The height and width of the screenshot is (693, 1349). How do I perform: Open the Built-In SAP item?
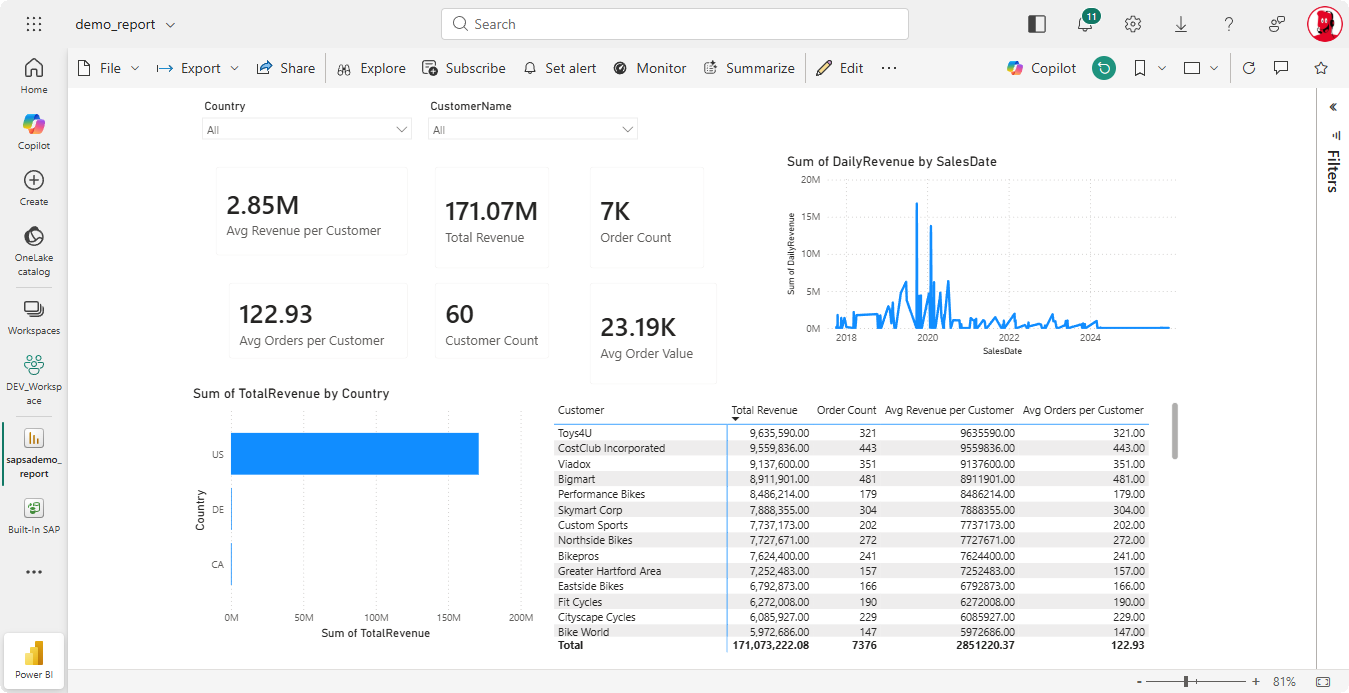tap(34, 516)
